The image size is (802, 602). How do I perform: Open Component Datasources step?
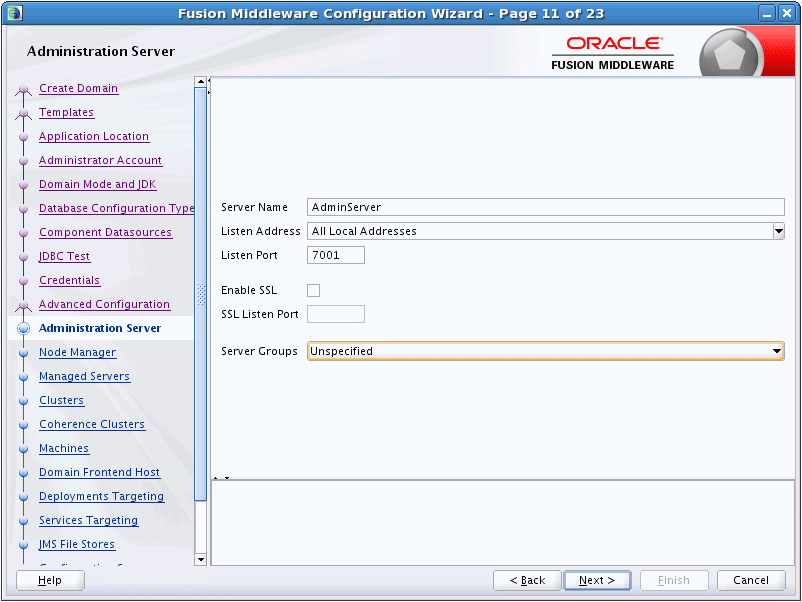pos(105,232)
